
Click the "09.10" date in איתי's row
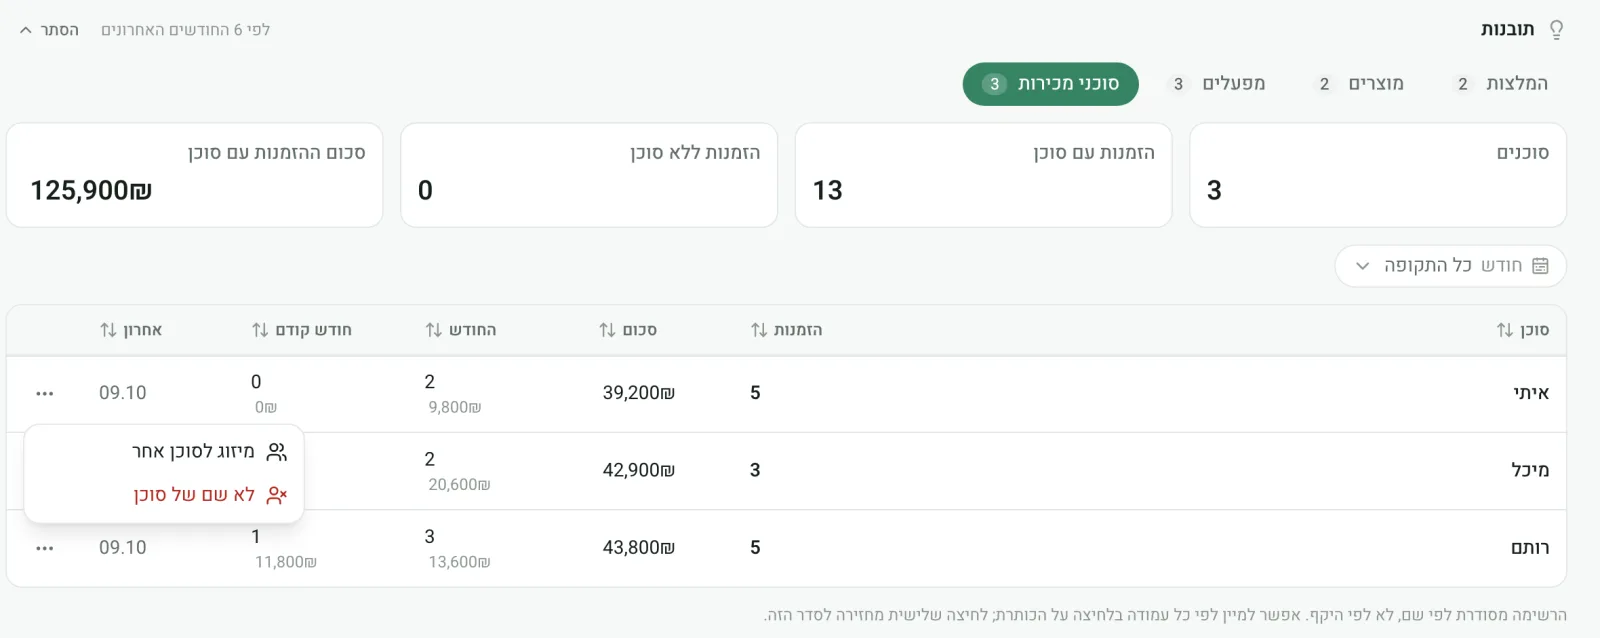click(123, 393)
